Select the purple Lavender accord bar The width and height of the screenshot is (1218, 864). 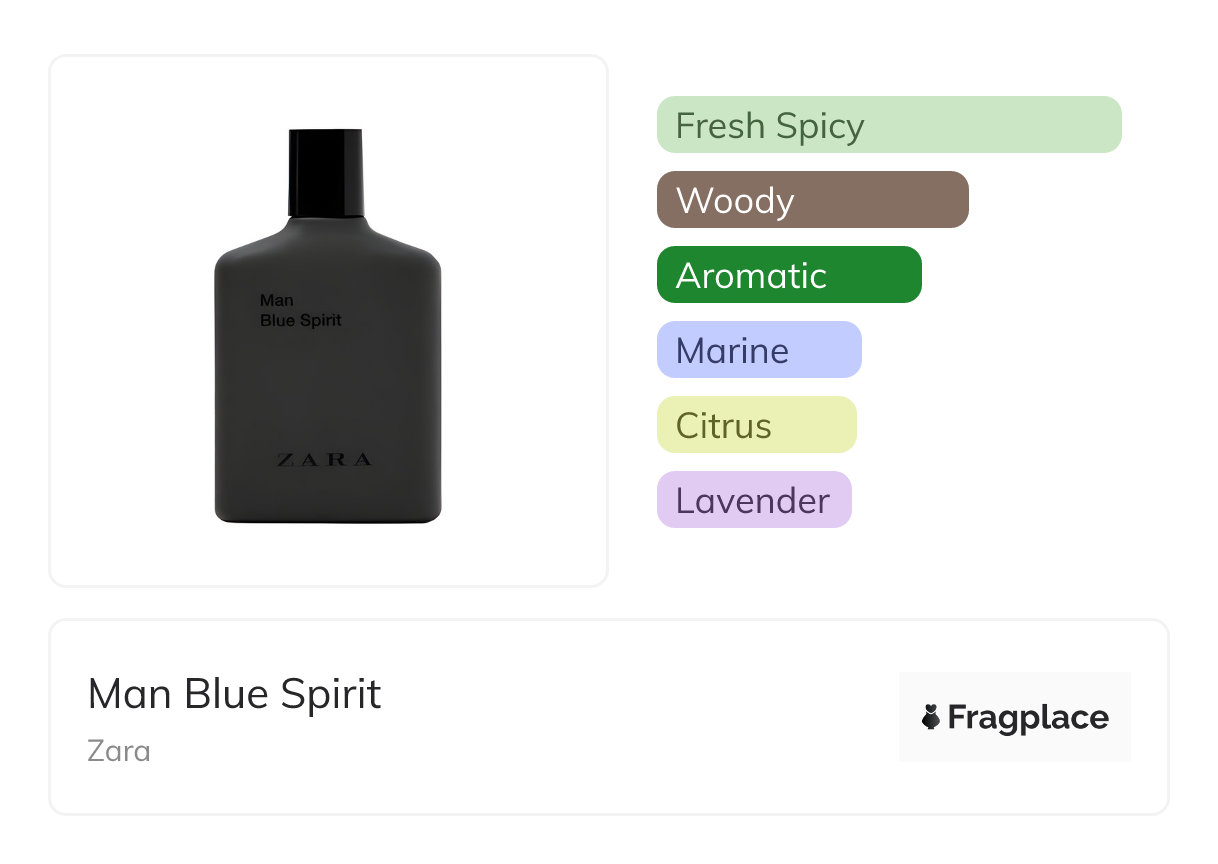tap(753, 500)
